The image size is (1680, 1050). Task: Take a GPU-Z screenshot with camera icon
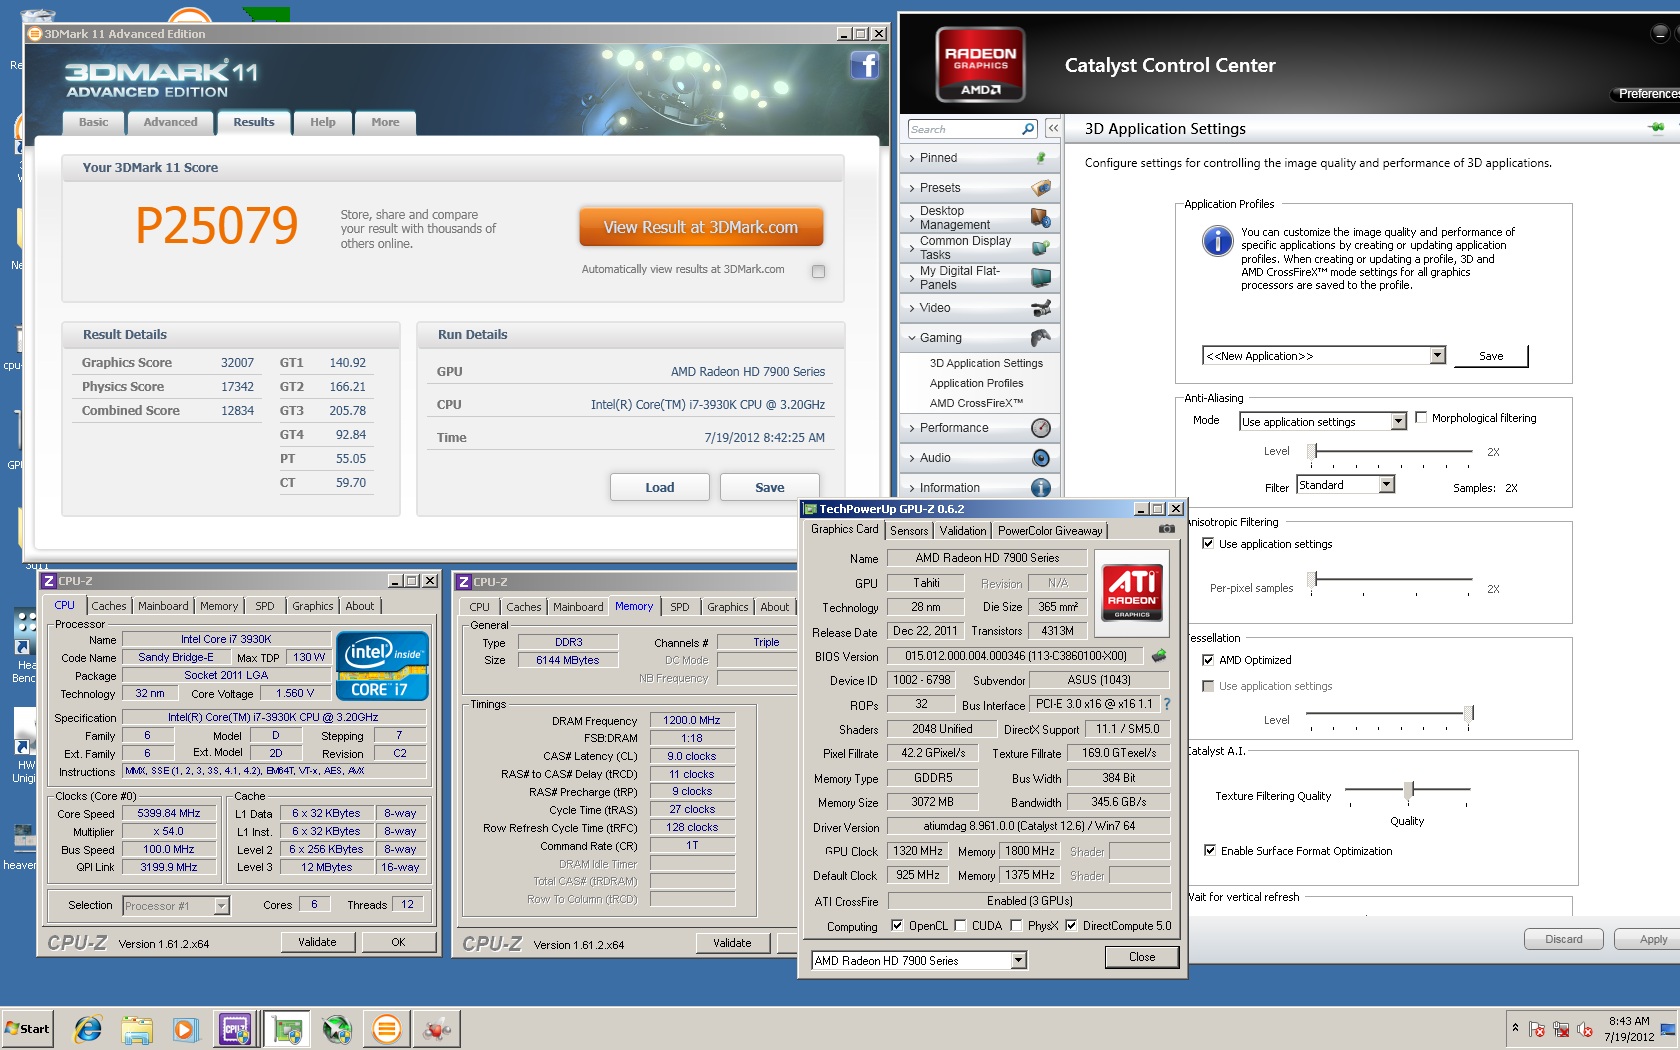1167,529
